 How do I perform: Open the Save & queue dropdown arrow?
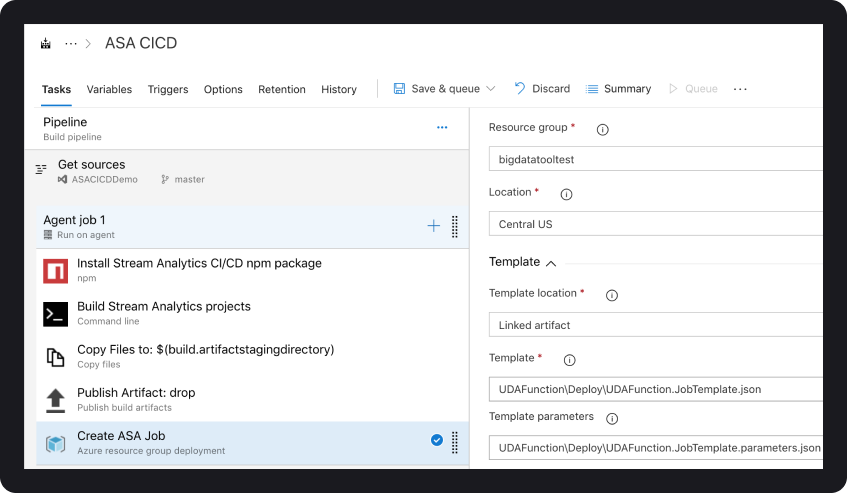[x=490, y=89]
